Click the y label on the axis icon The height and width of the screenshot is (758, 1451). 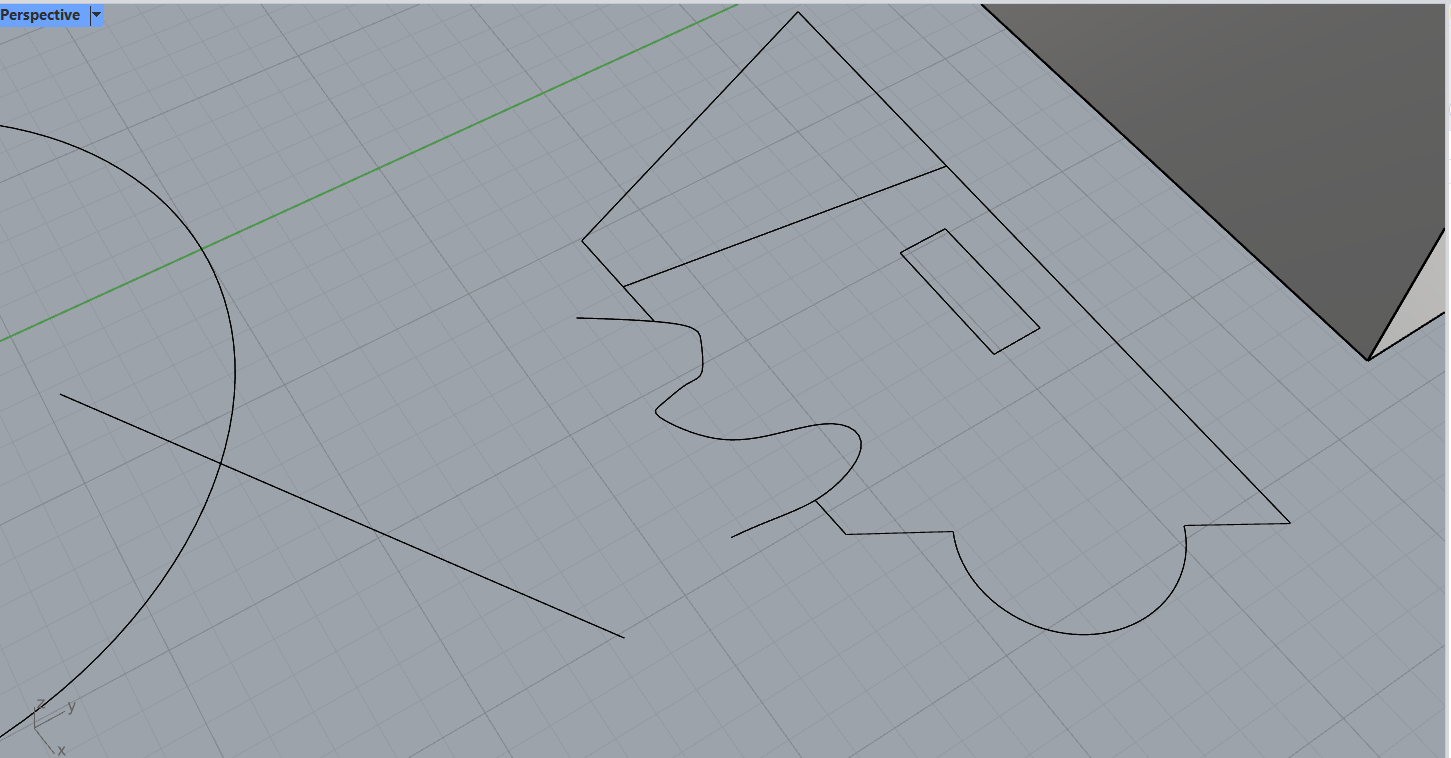[x=71, y=707]
